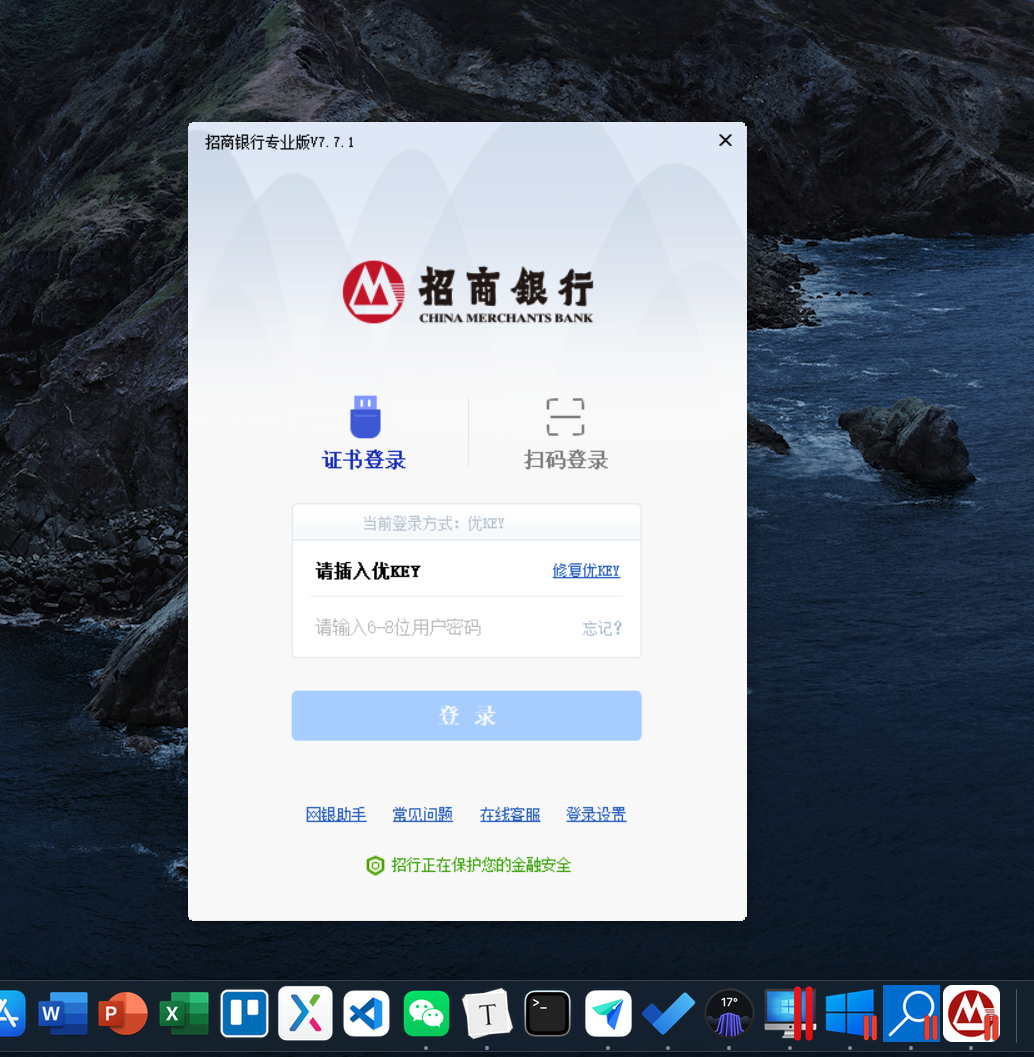The height and width of the screenshot is (1057, 1034).
Task: Open Excel from the Dock
Action: (183, 1013)
